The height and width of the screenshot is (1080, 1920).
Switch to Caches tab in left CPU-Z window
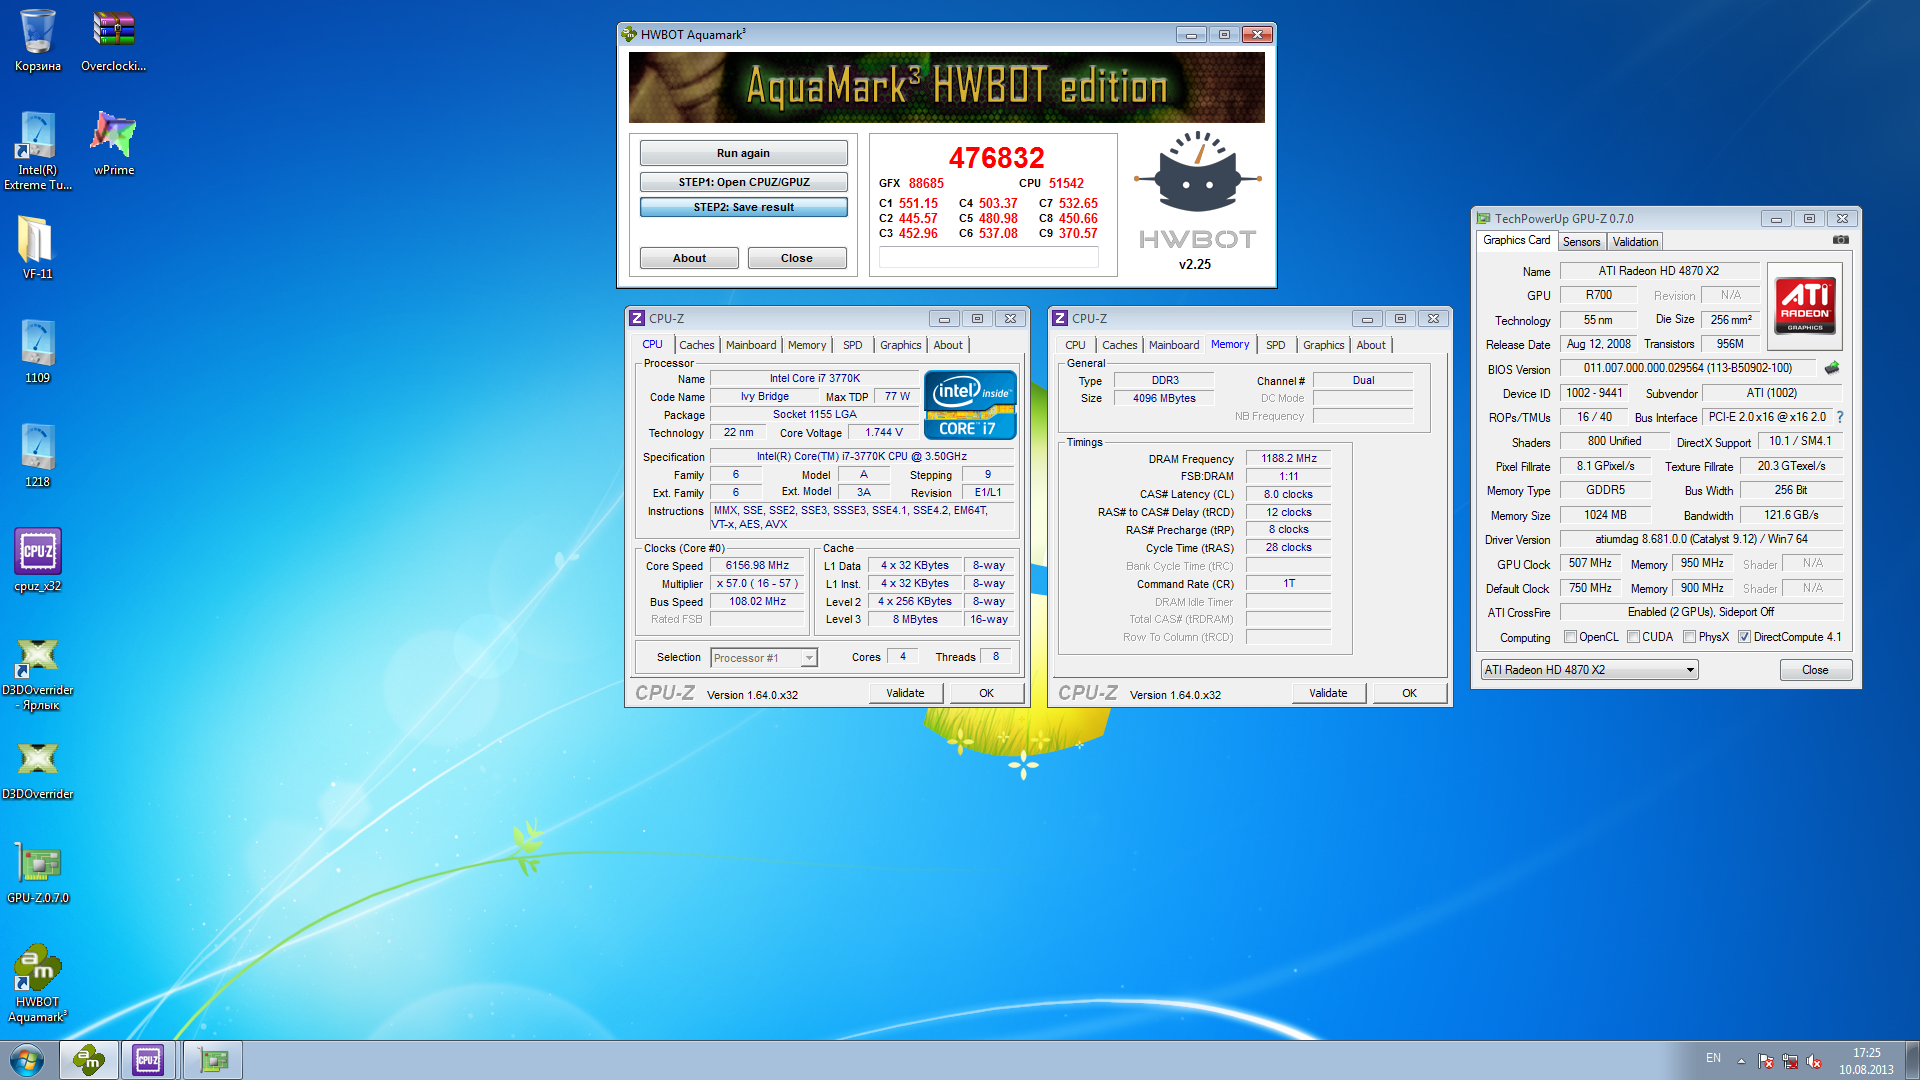(697, 345)
